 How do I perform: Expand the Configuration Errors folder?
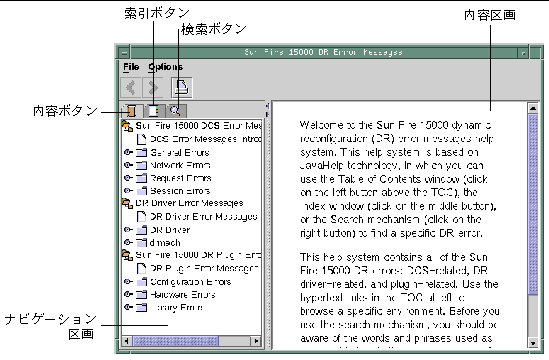(x=128, y=282)
